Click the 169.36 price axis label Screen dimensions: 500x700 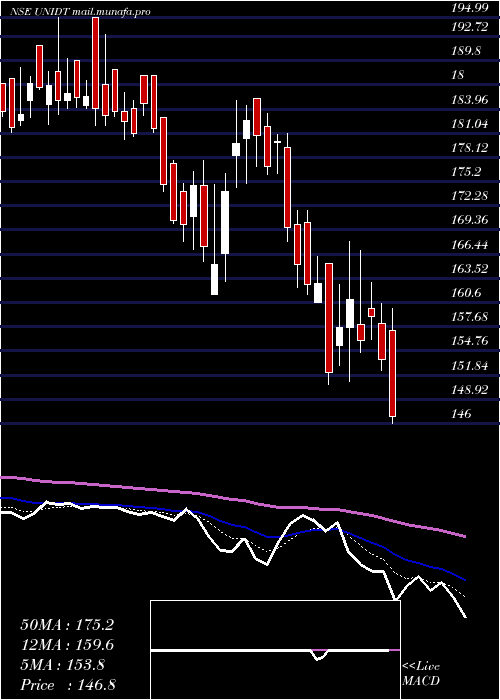[x=470, y=220]
